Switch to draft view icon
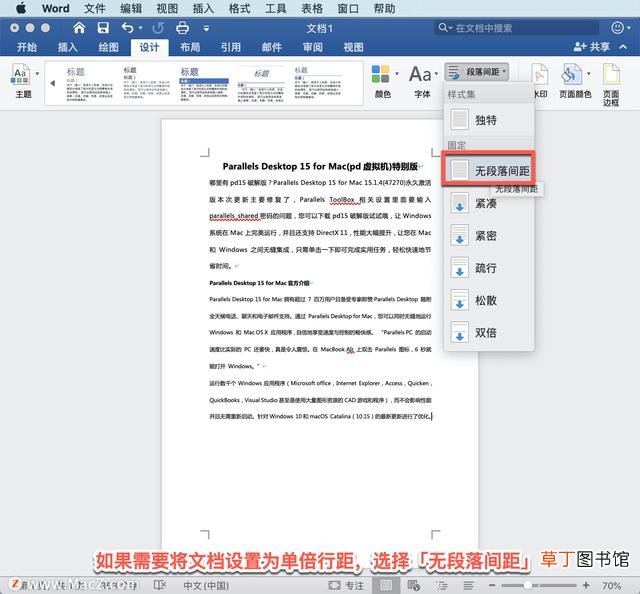640x594 pixels. (x=469, y=585)
